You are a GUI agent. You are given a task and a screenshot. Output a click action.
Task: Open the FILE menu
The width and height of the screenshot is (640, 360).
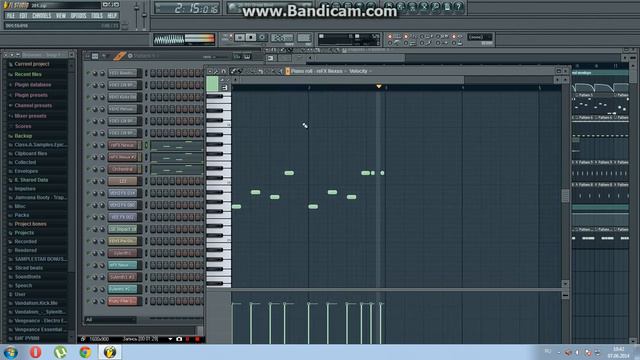[x=10, y=16]
